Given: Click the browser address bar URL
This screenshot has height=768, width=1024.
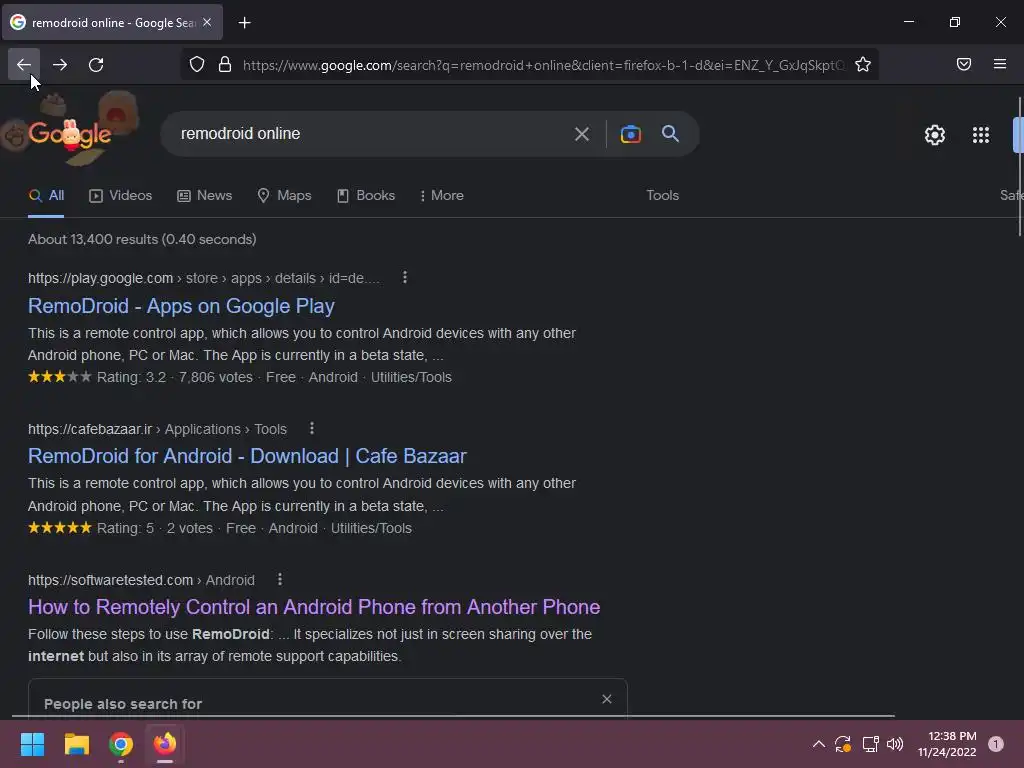Looking at the screenshot, I should click(543, 65).
